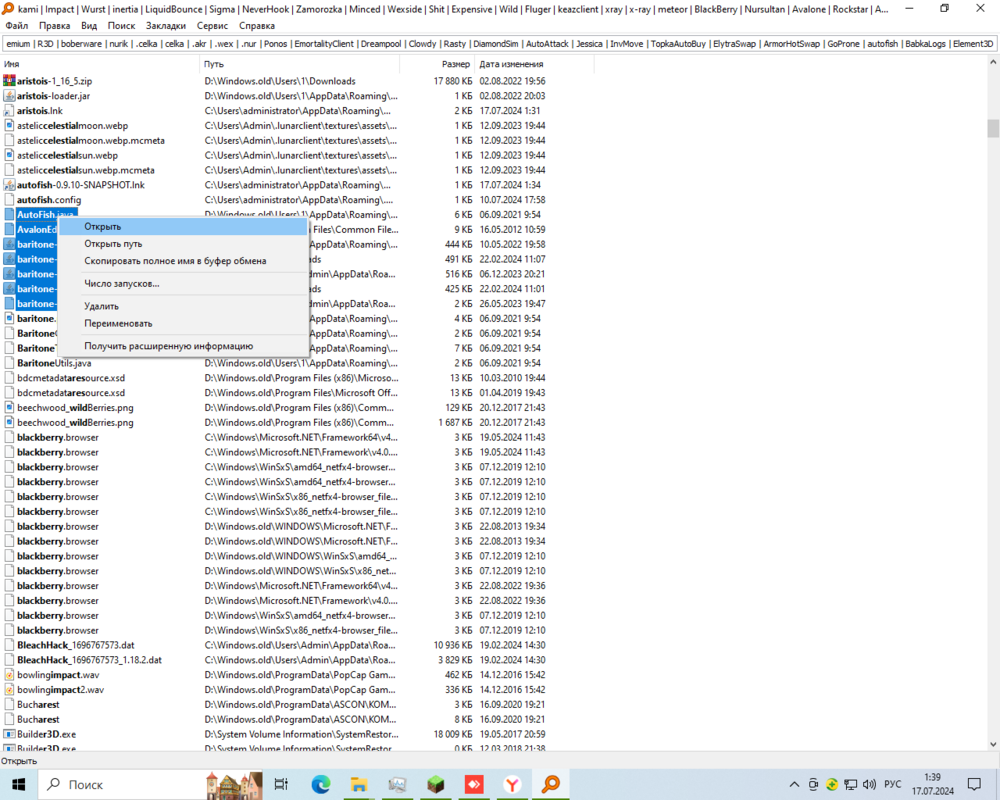This screenshot has width=1000, height=800.
Task: Click the icon of the 1 687 КБ beechwood_wildBerries.png
Action: 9,422
